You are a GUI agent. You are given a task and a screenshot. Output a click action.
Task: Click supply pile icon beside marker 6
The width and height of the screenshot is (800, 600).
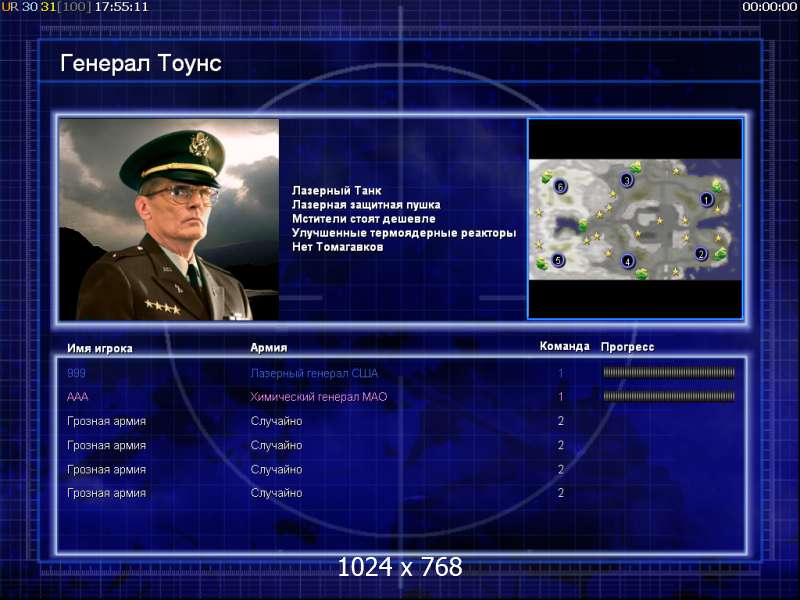tap(546, 177)
